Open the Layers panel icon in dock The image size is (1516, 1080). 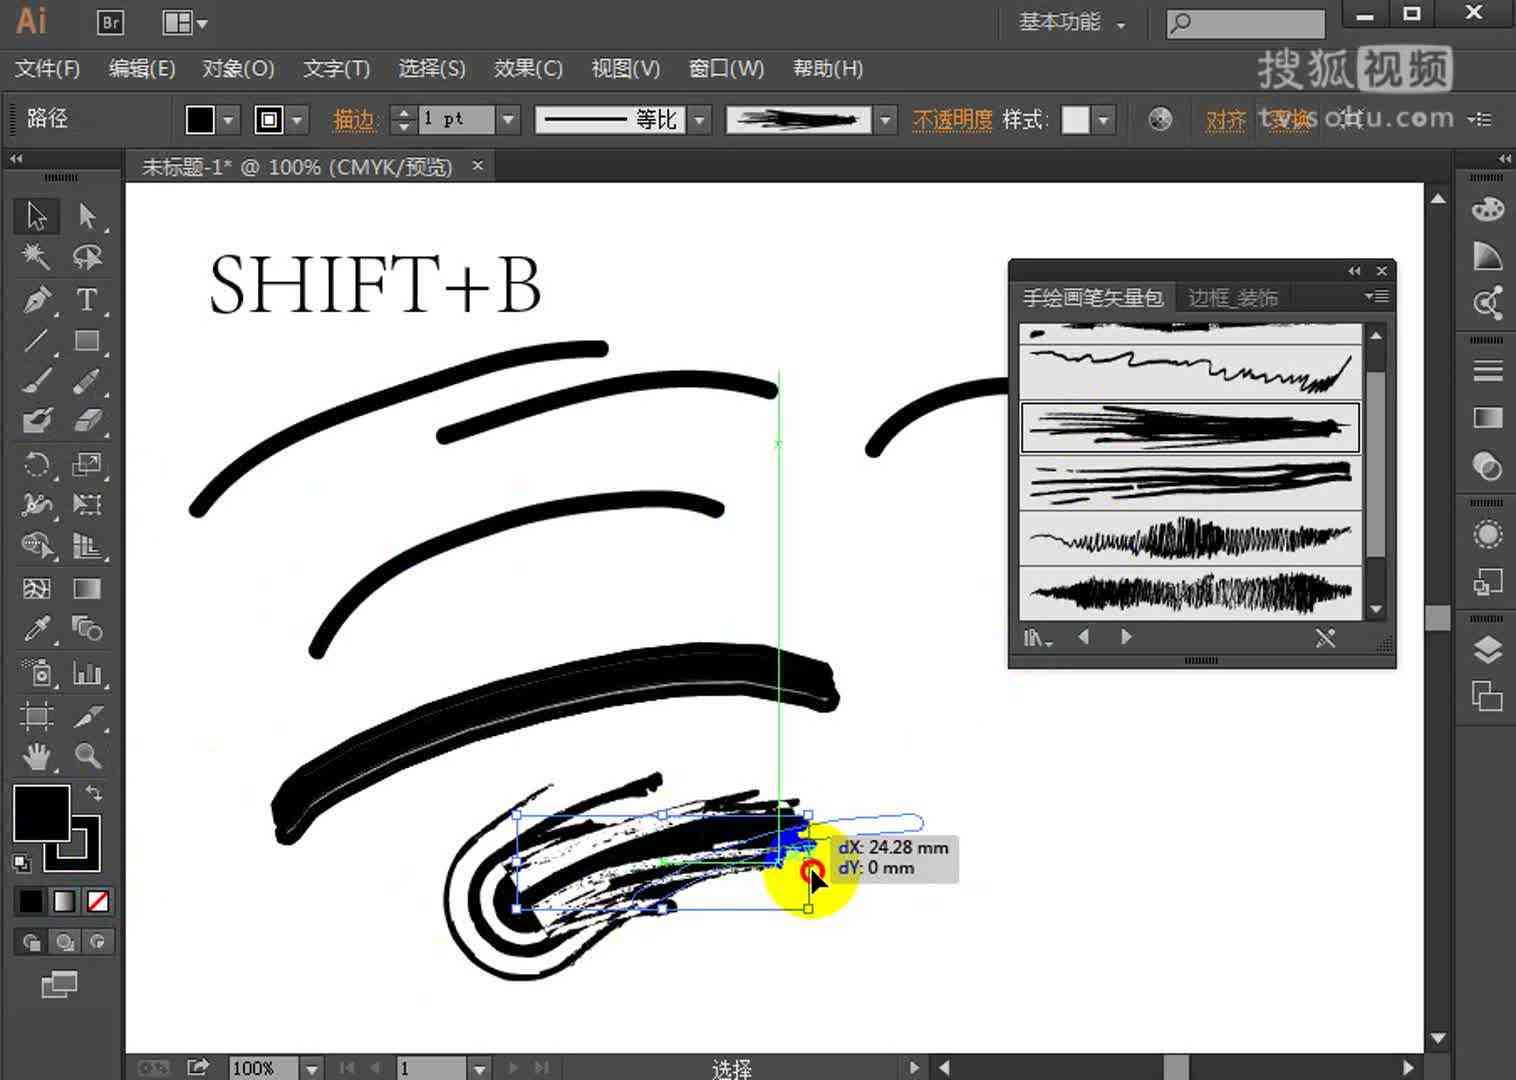pyautogui.click(x=1487, y=650)
